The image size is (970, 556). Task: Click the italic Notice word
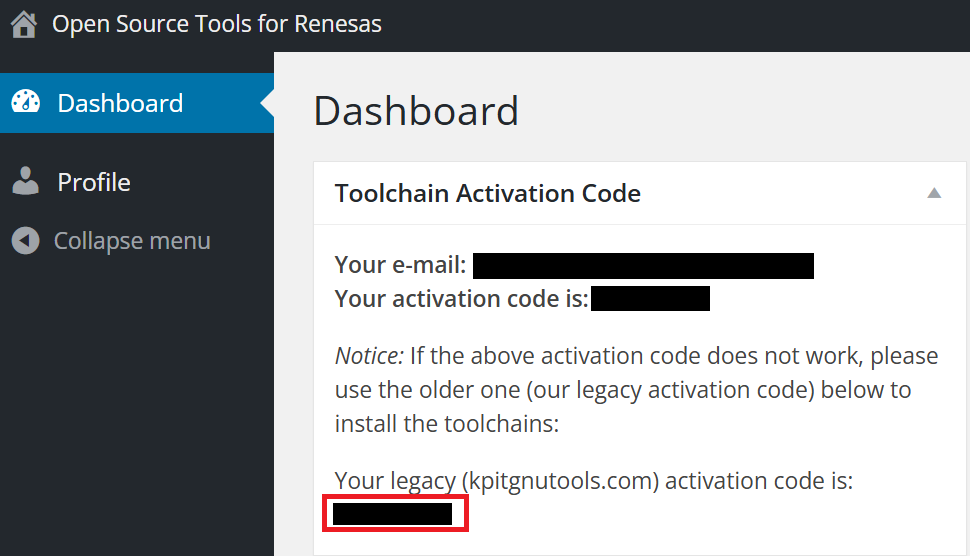[x=367, y=356]
